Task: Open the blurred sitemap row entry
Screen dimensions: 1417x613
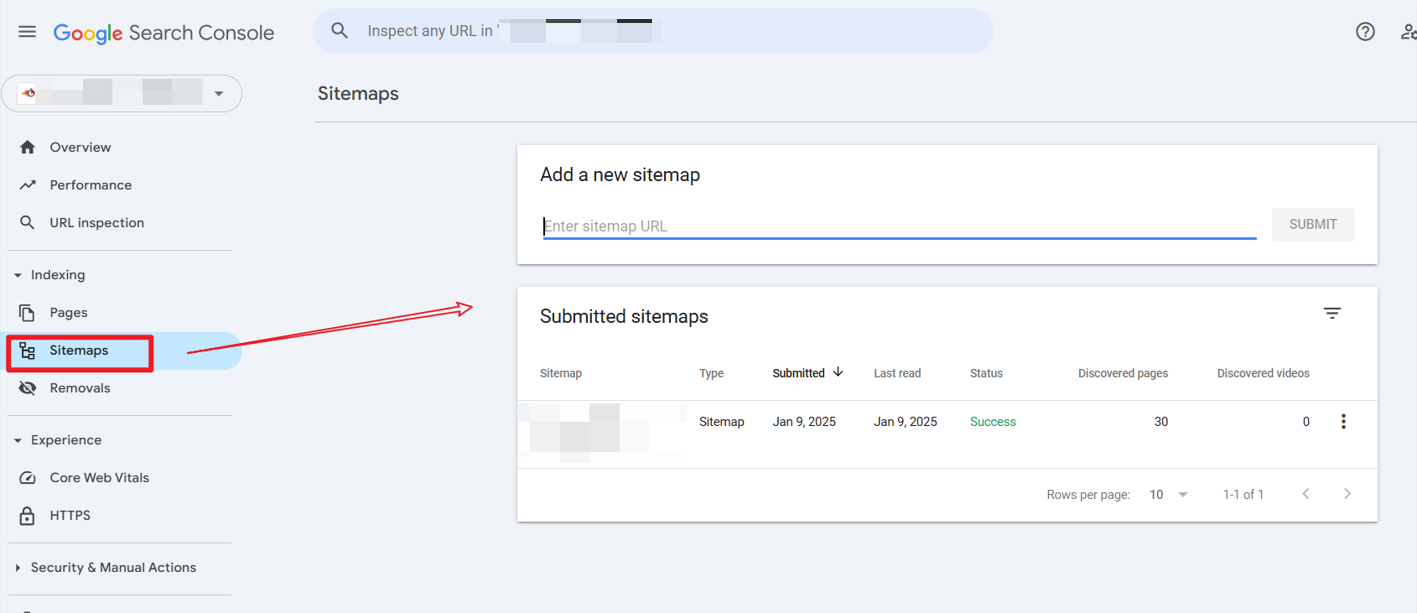Action: 602,432
